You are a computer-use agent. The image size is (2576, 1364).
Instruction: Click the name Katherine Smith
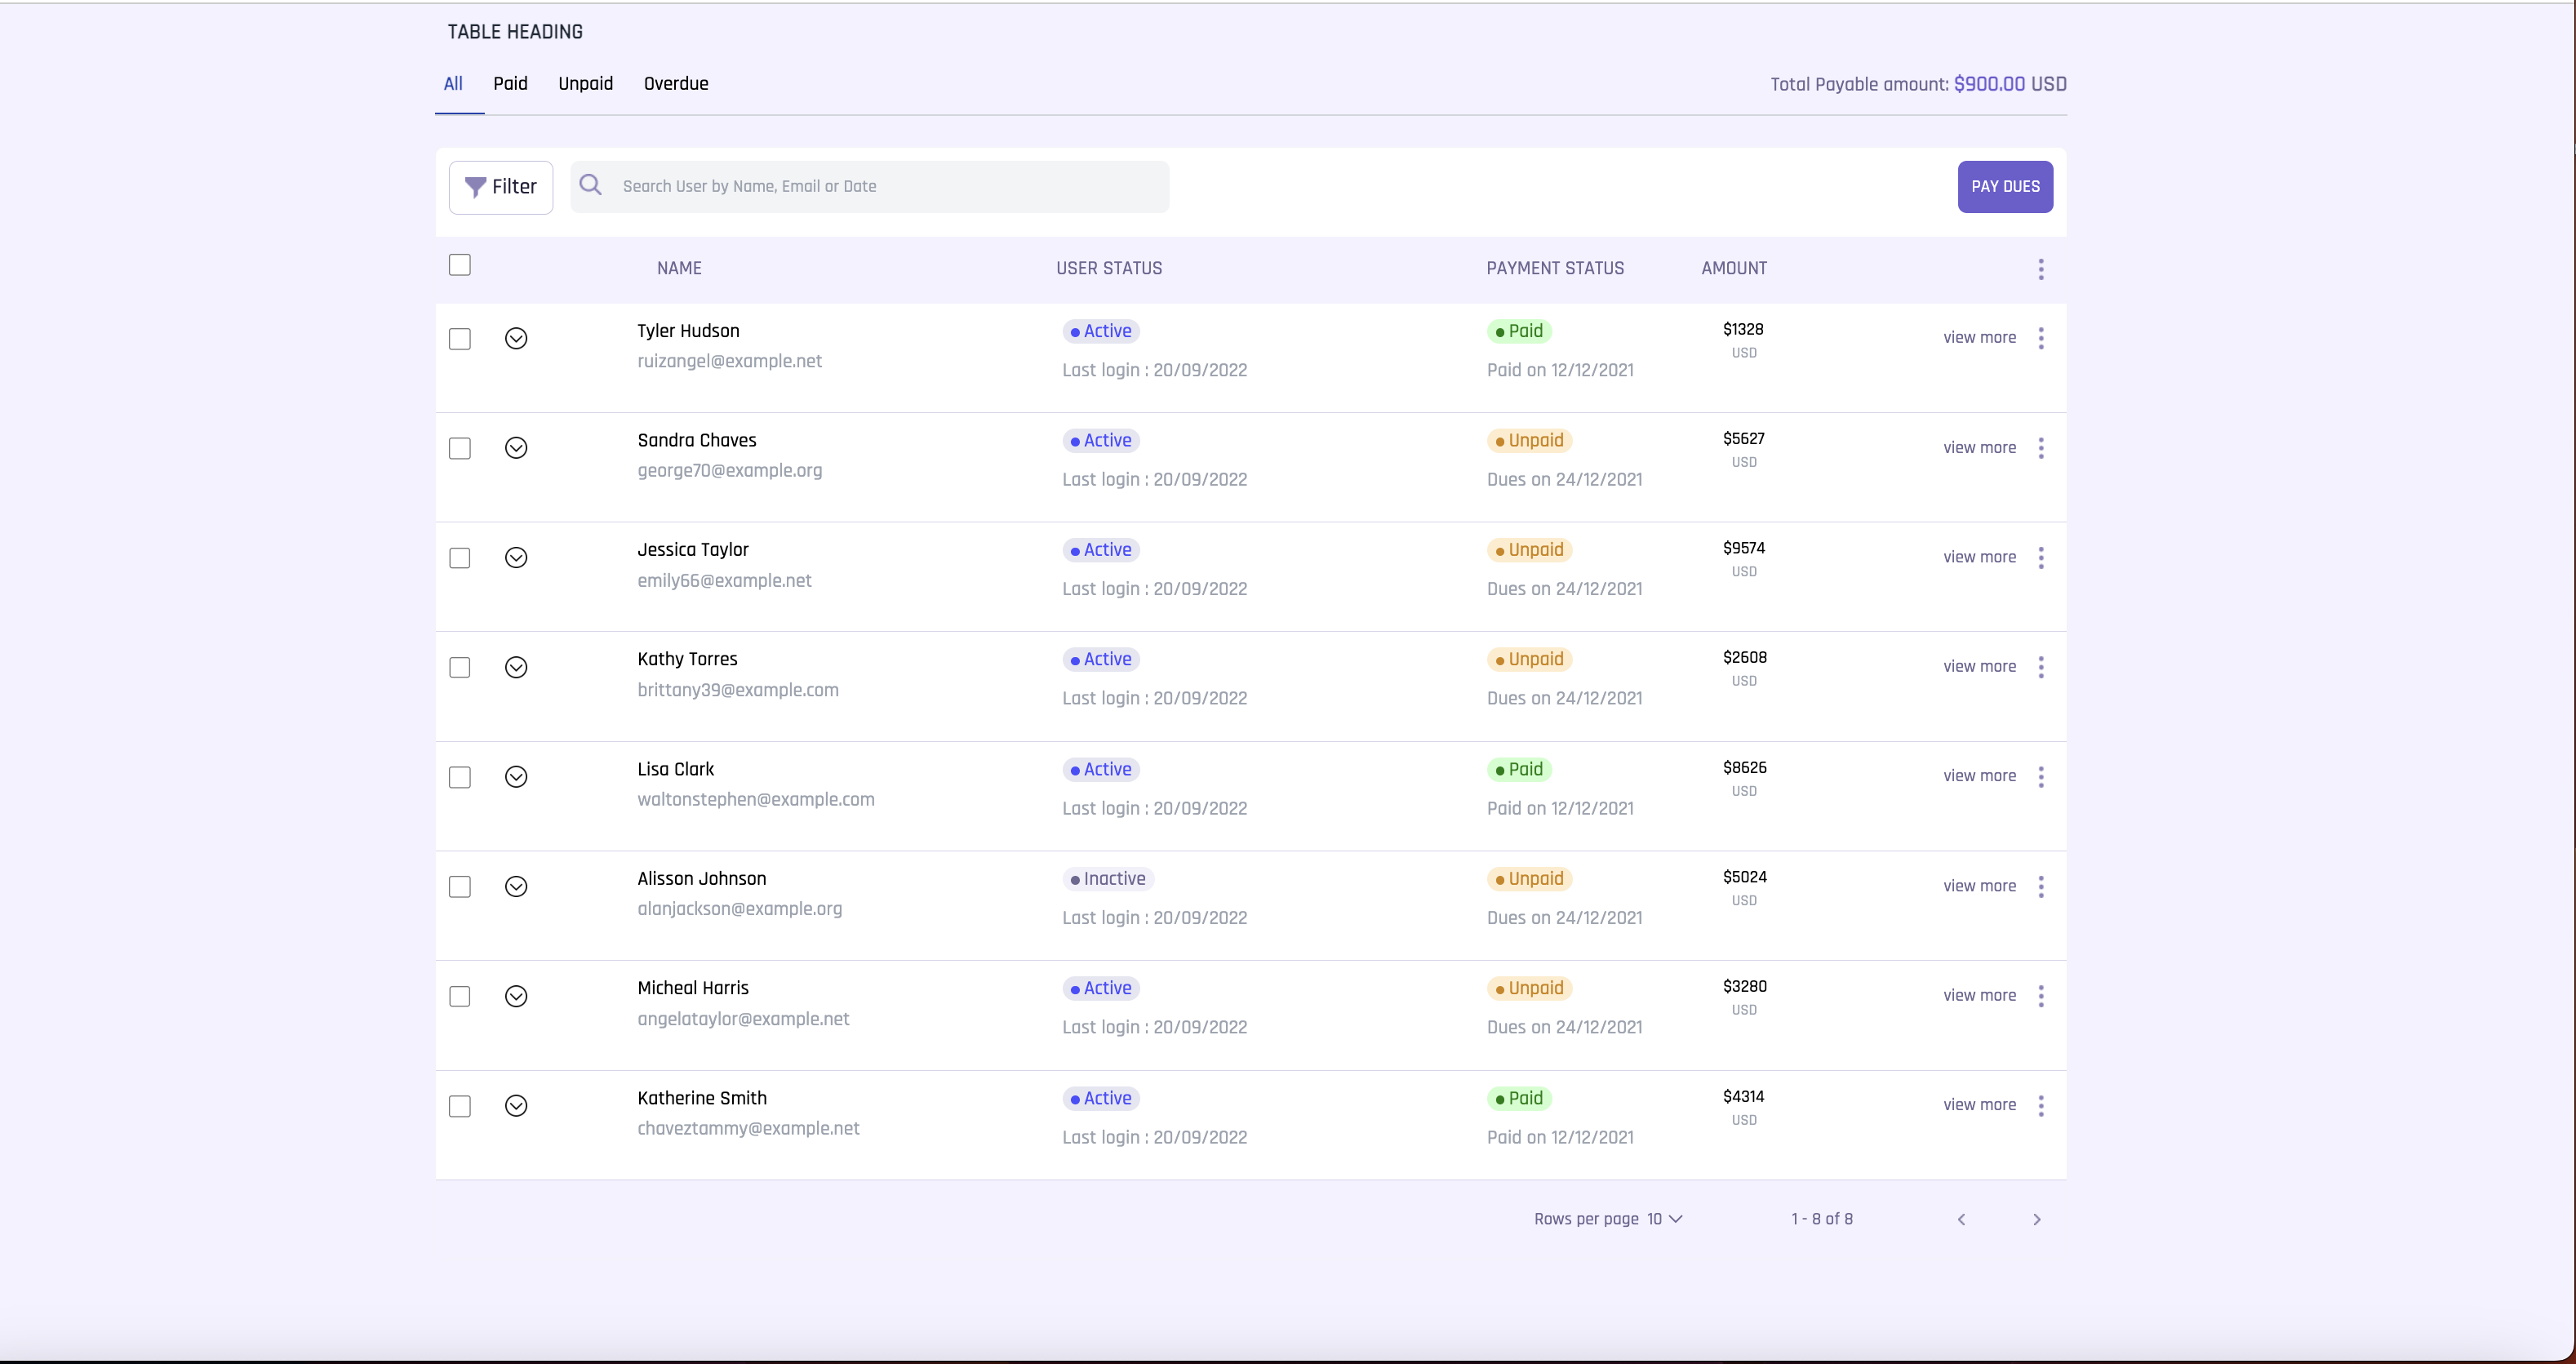pos(702,1098)
